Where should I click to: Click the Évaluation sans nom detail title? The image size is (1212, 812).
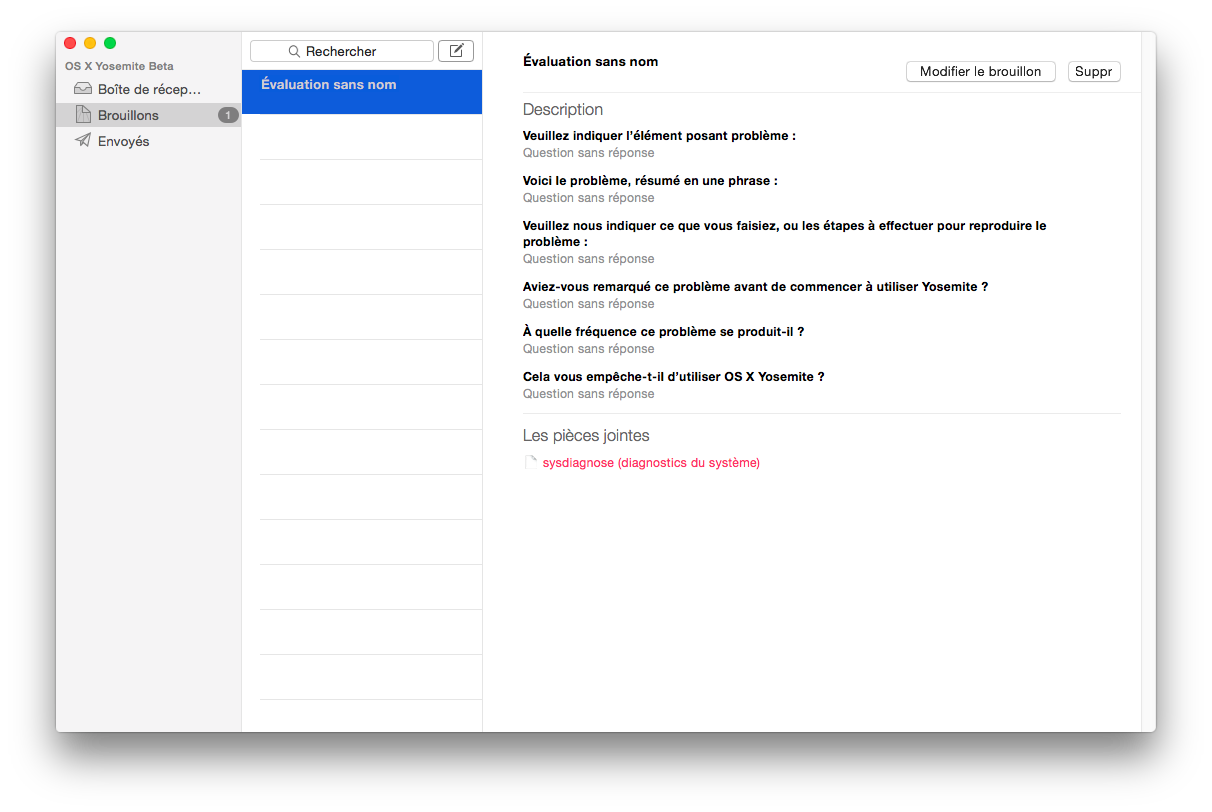pos(590,61)
